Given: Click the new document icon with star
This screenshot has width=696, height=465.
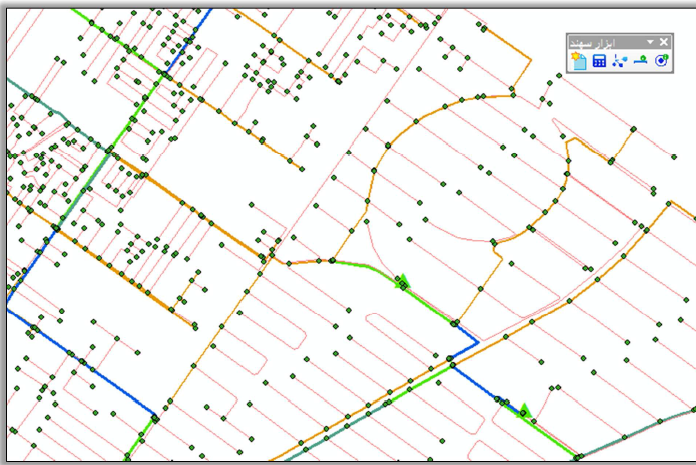Looking at the screenshot, I should point(578,61).
